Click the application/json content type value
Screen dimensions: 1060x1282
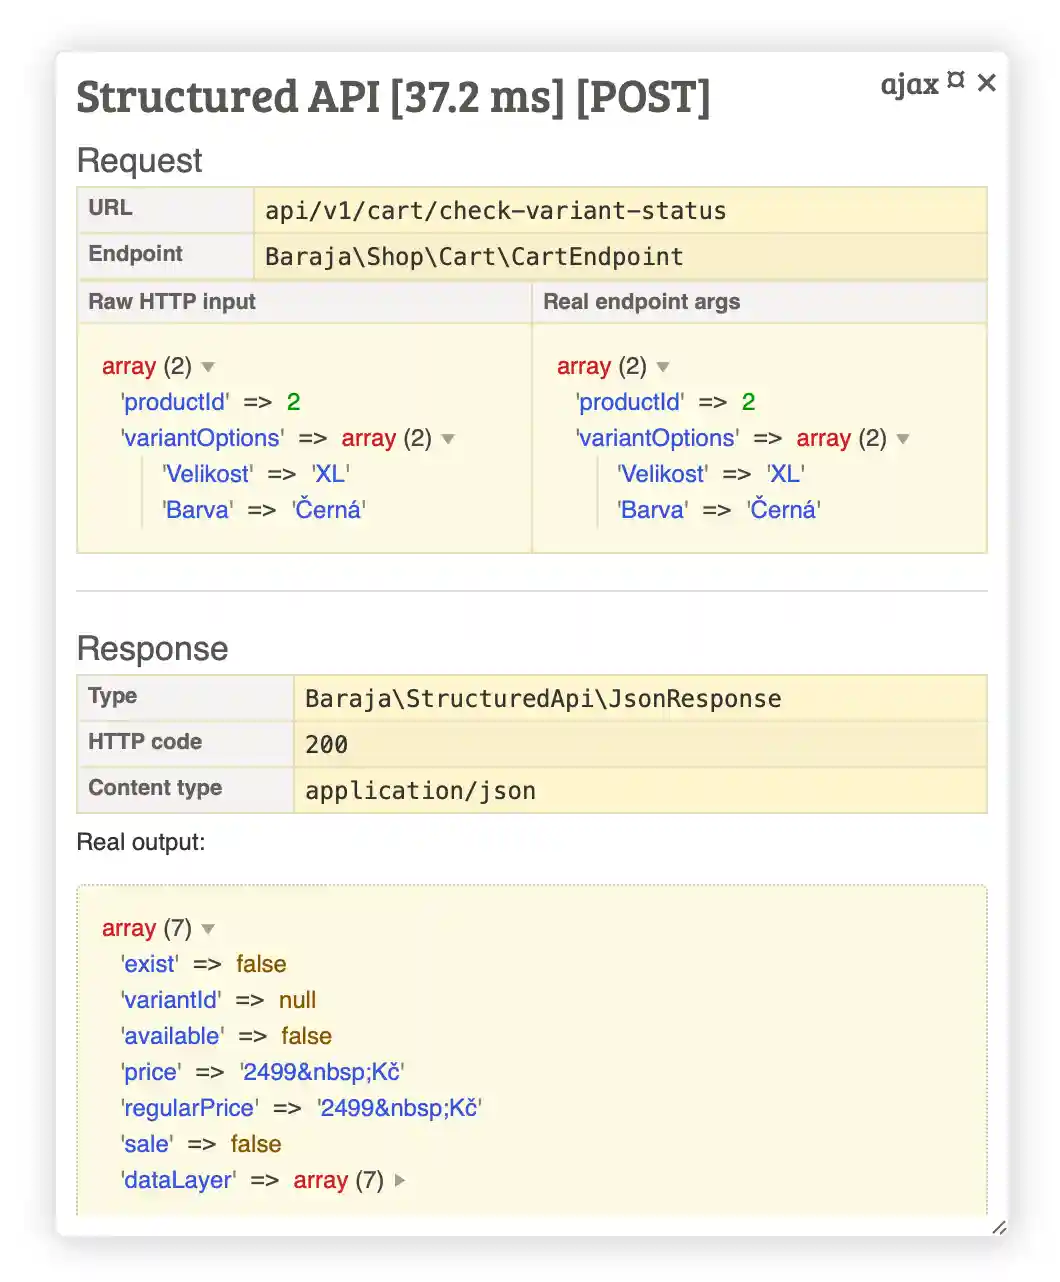420,790
